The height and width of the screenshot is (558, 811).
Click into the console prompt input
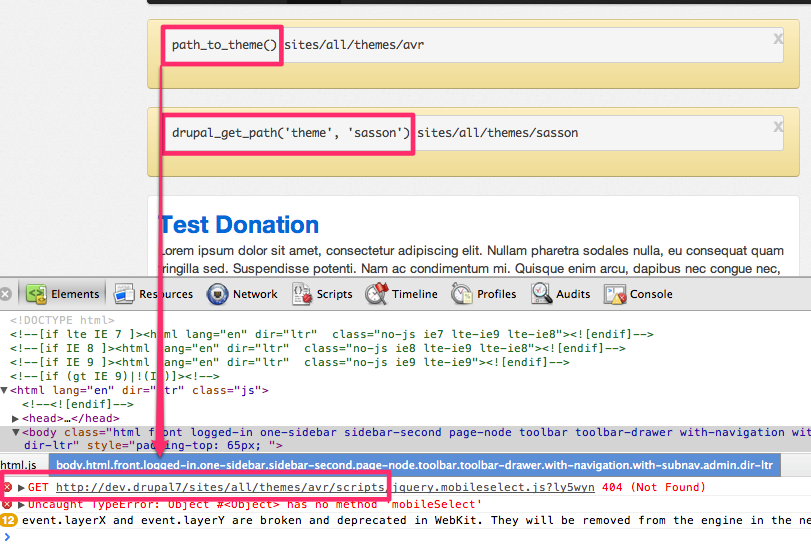pos(409,537)
